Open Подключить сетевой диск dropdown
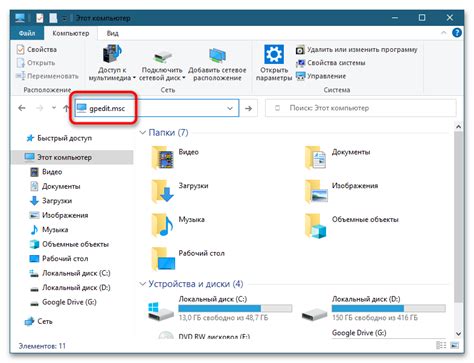 coord(162,63)
